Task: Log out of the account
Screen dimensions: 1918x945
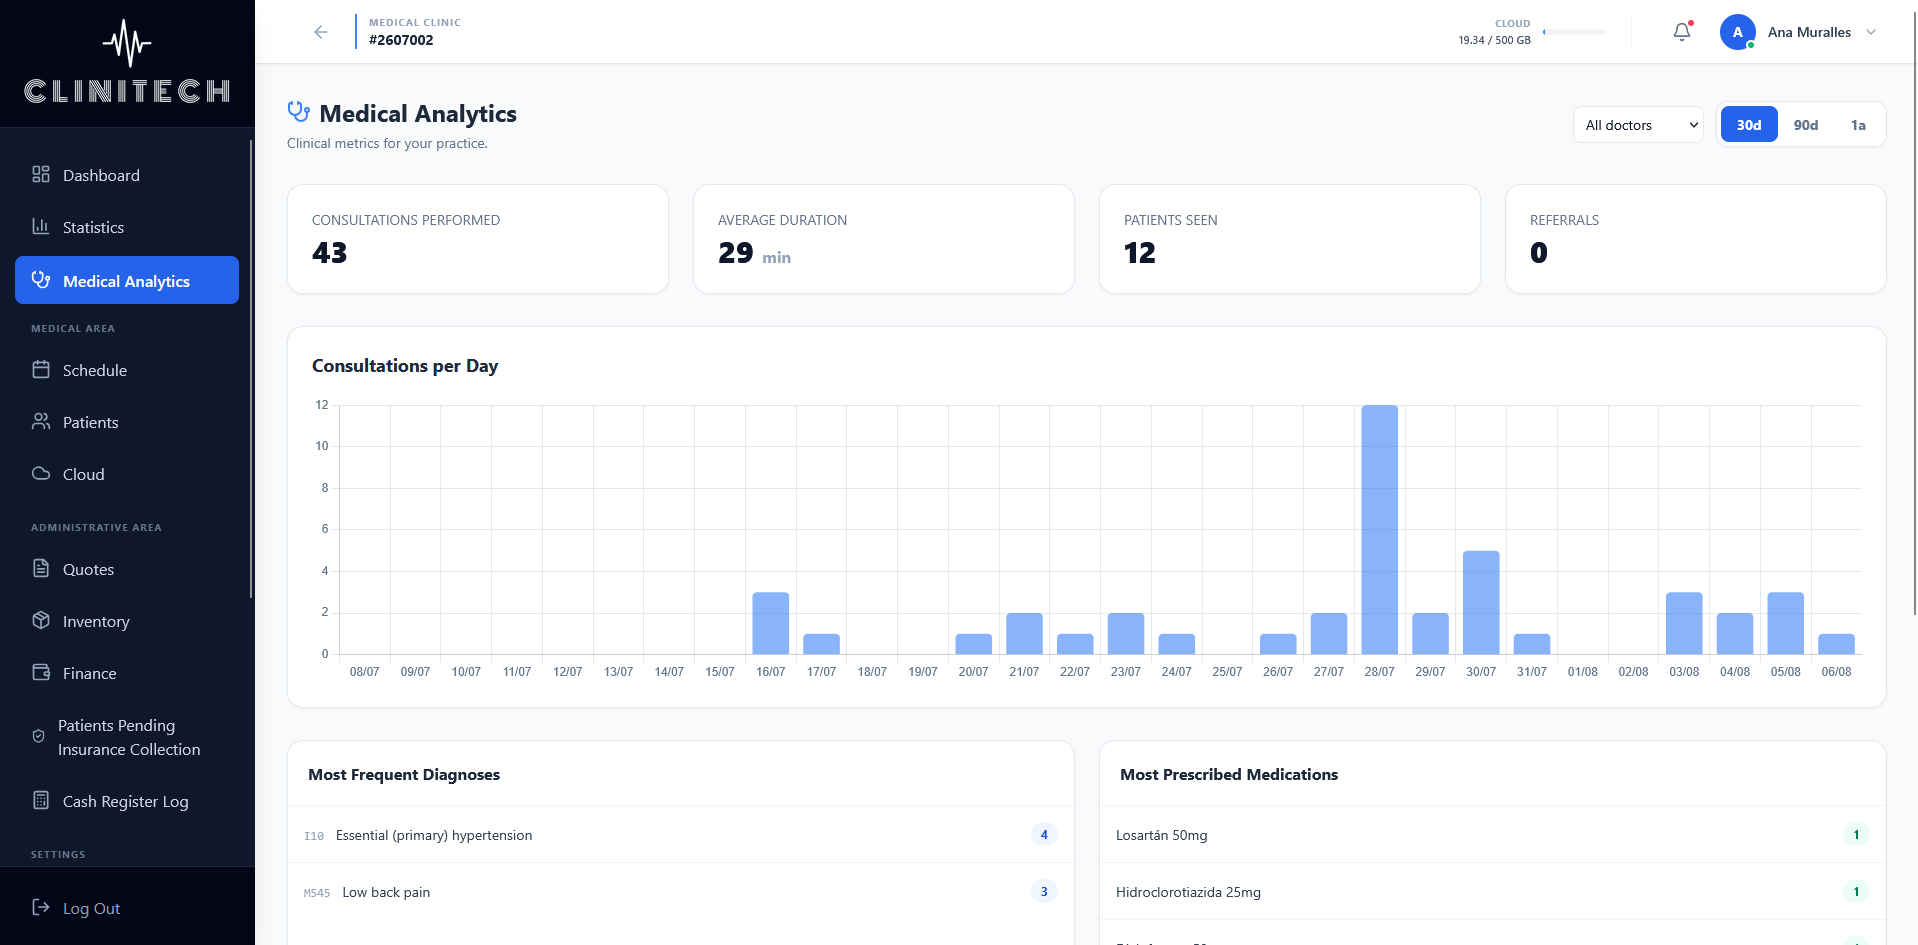Action: coord(127,908)
